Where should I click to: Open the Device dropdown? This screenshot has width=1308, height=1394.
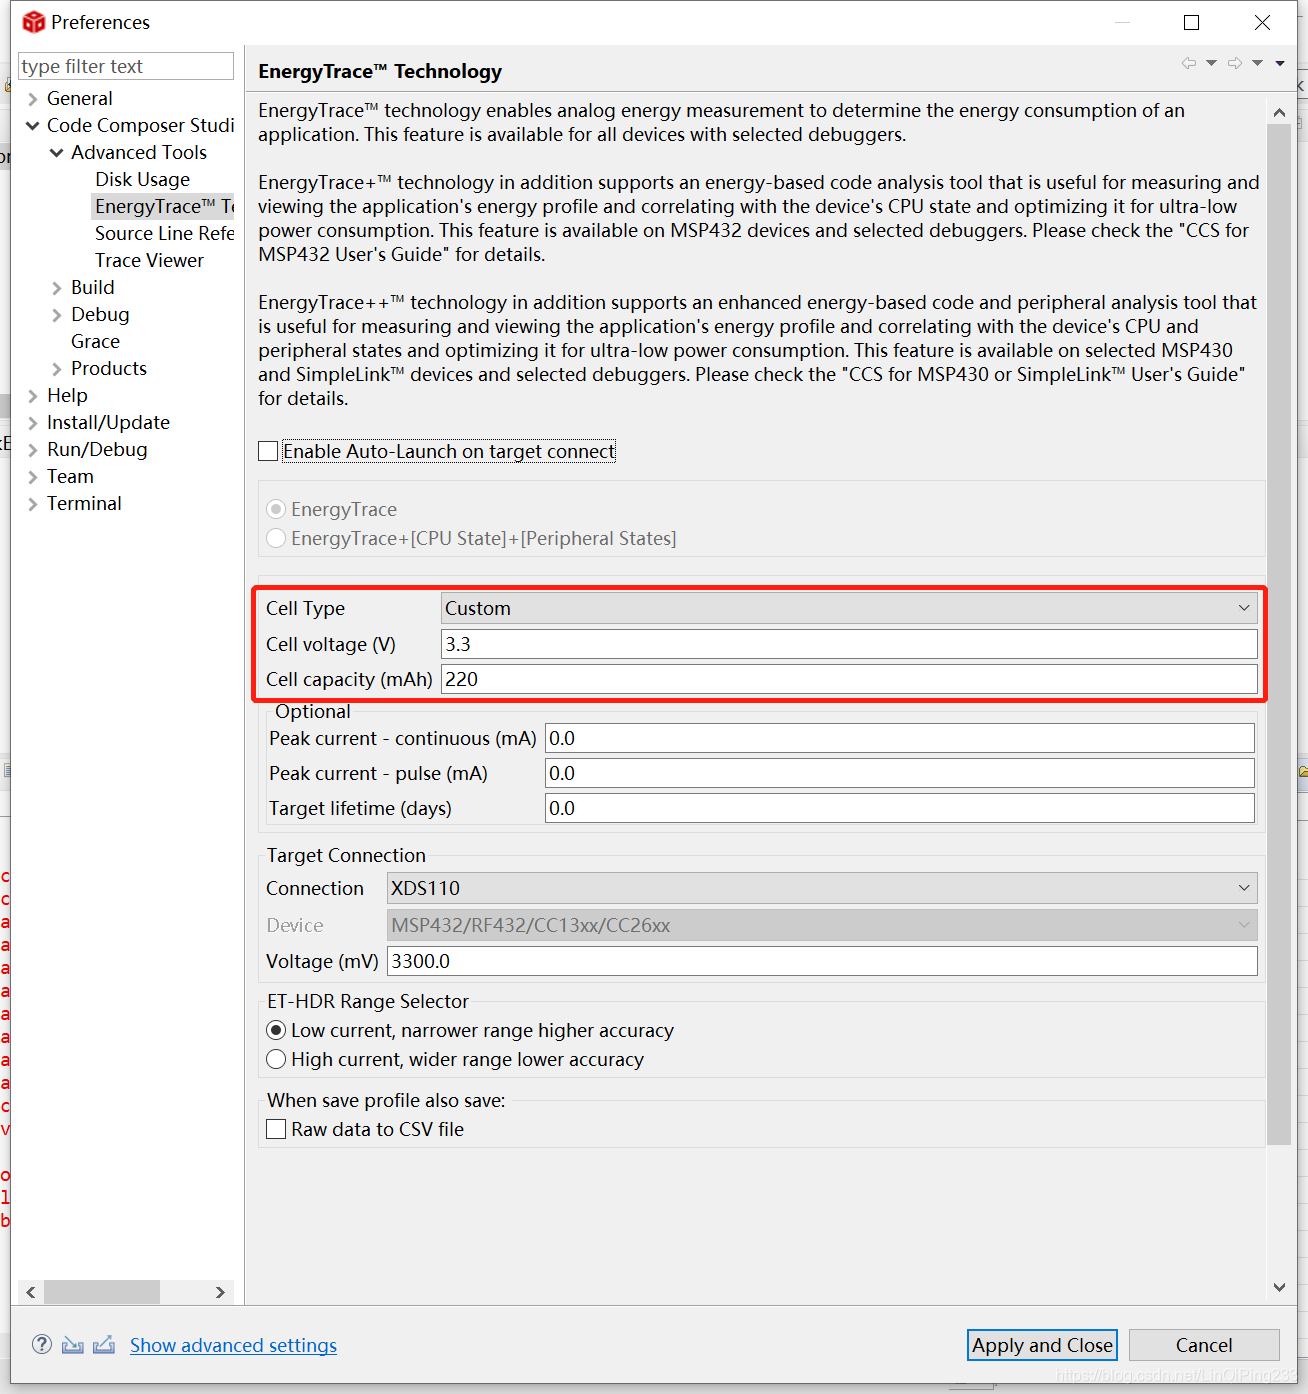pyautogui.click(x=822, y=925)
